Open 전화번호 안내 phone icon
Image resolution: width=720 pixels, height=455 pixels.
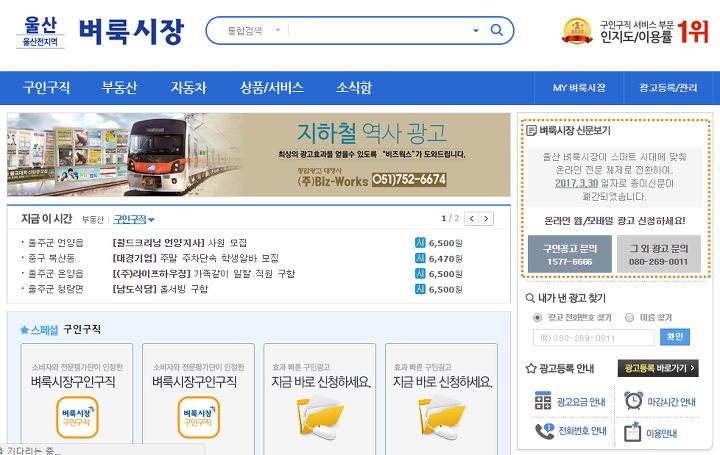[x=545, y=431]
